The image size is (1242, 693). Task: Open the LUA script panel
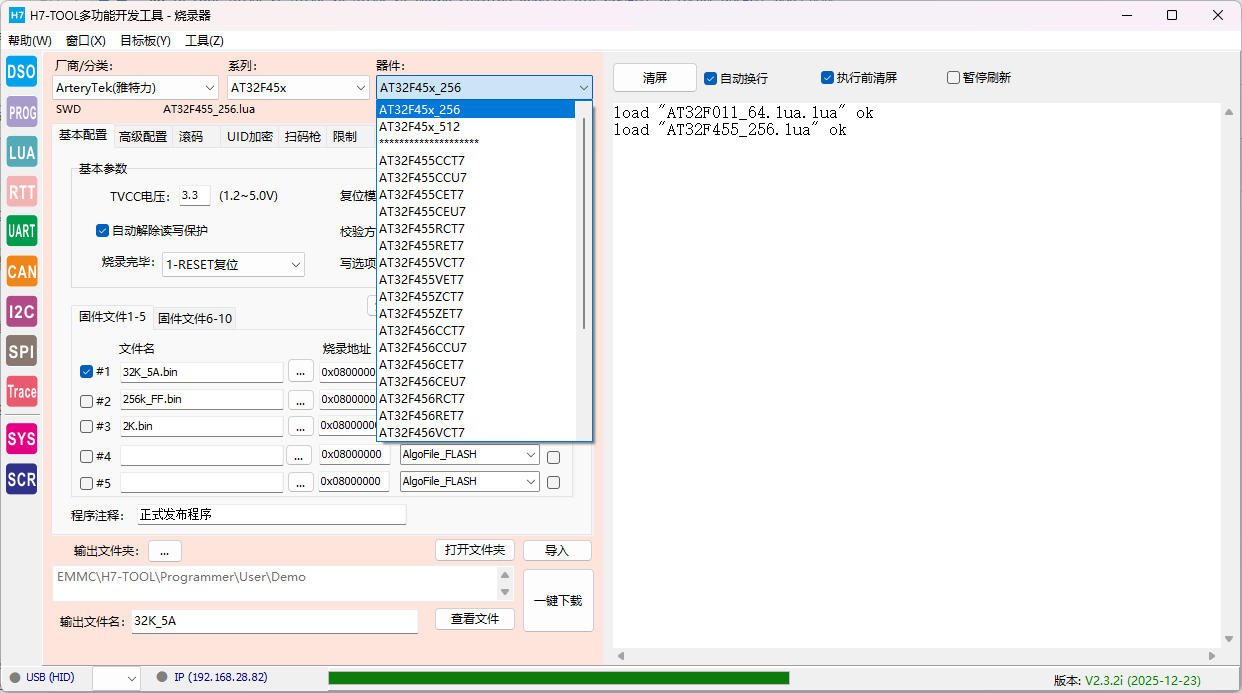(x=21, y=152)
